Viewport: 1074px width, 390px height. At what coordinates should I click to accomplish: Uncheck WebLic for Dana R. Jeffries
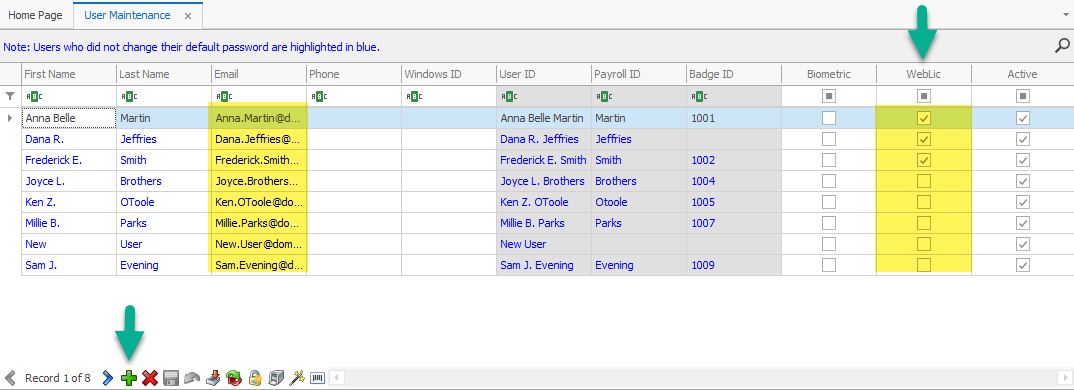click(924, 139)
